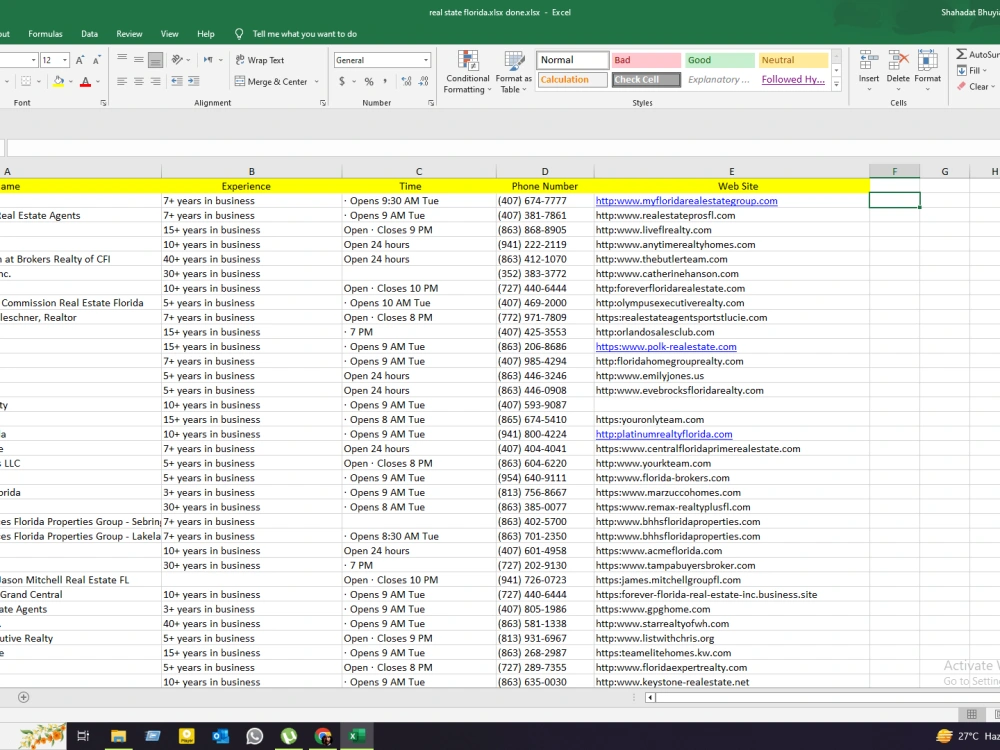
Task: Open Conditional Formatting menu
Action: coord(467,72)
